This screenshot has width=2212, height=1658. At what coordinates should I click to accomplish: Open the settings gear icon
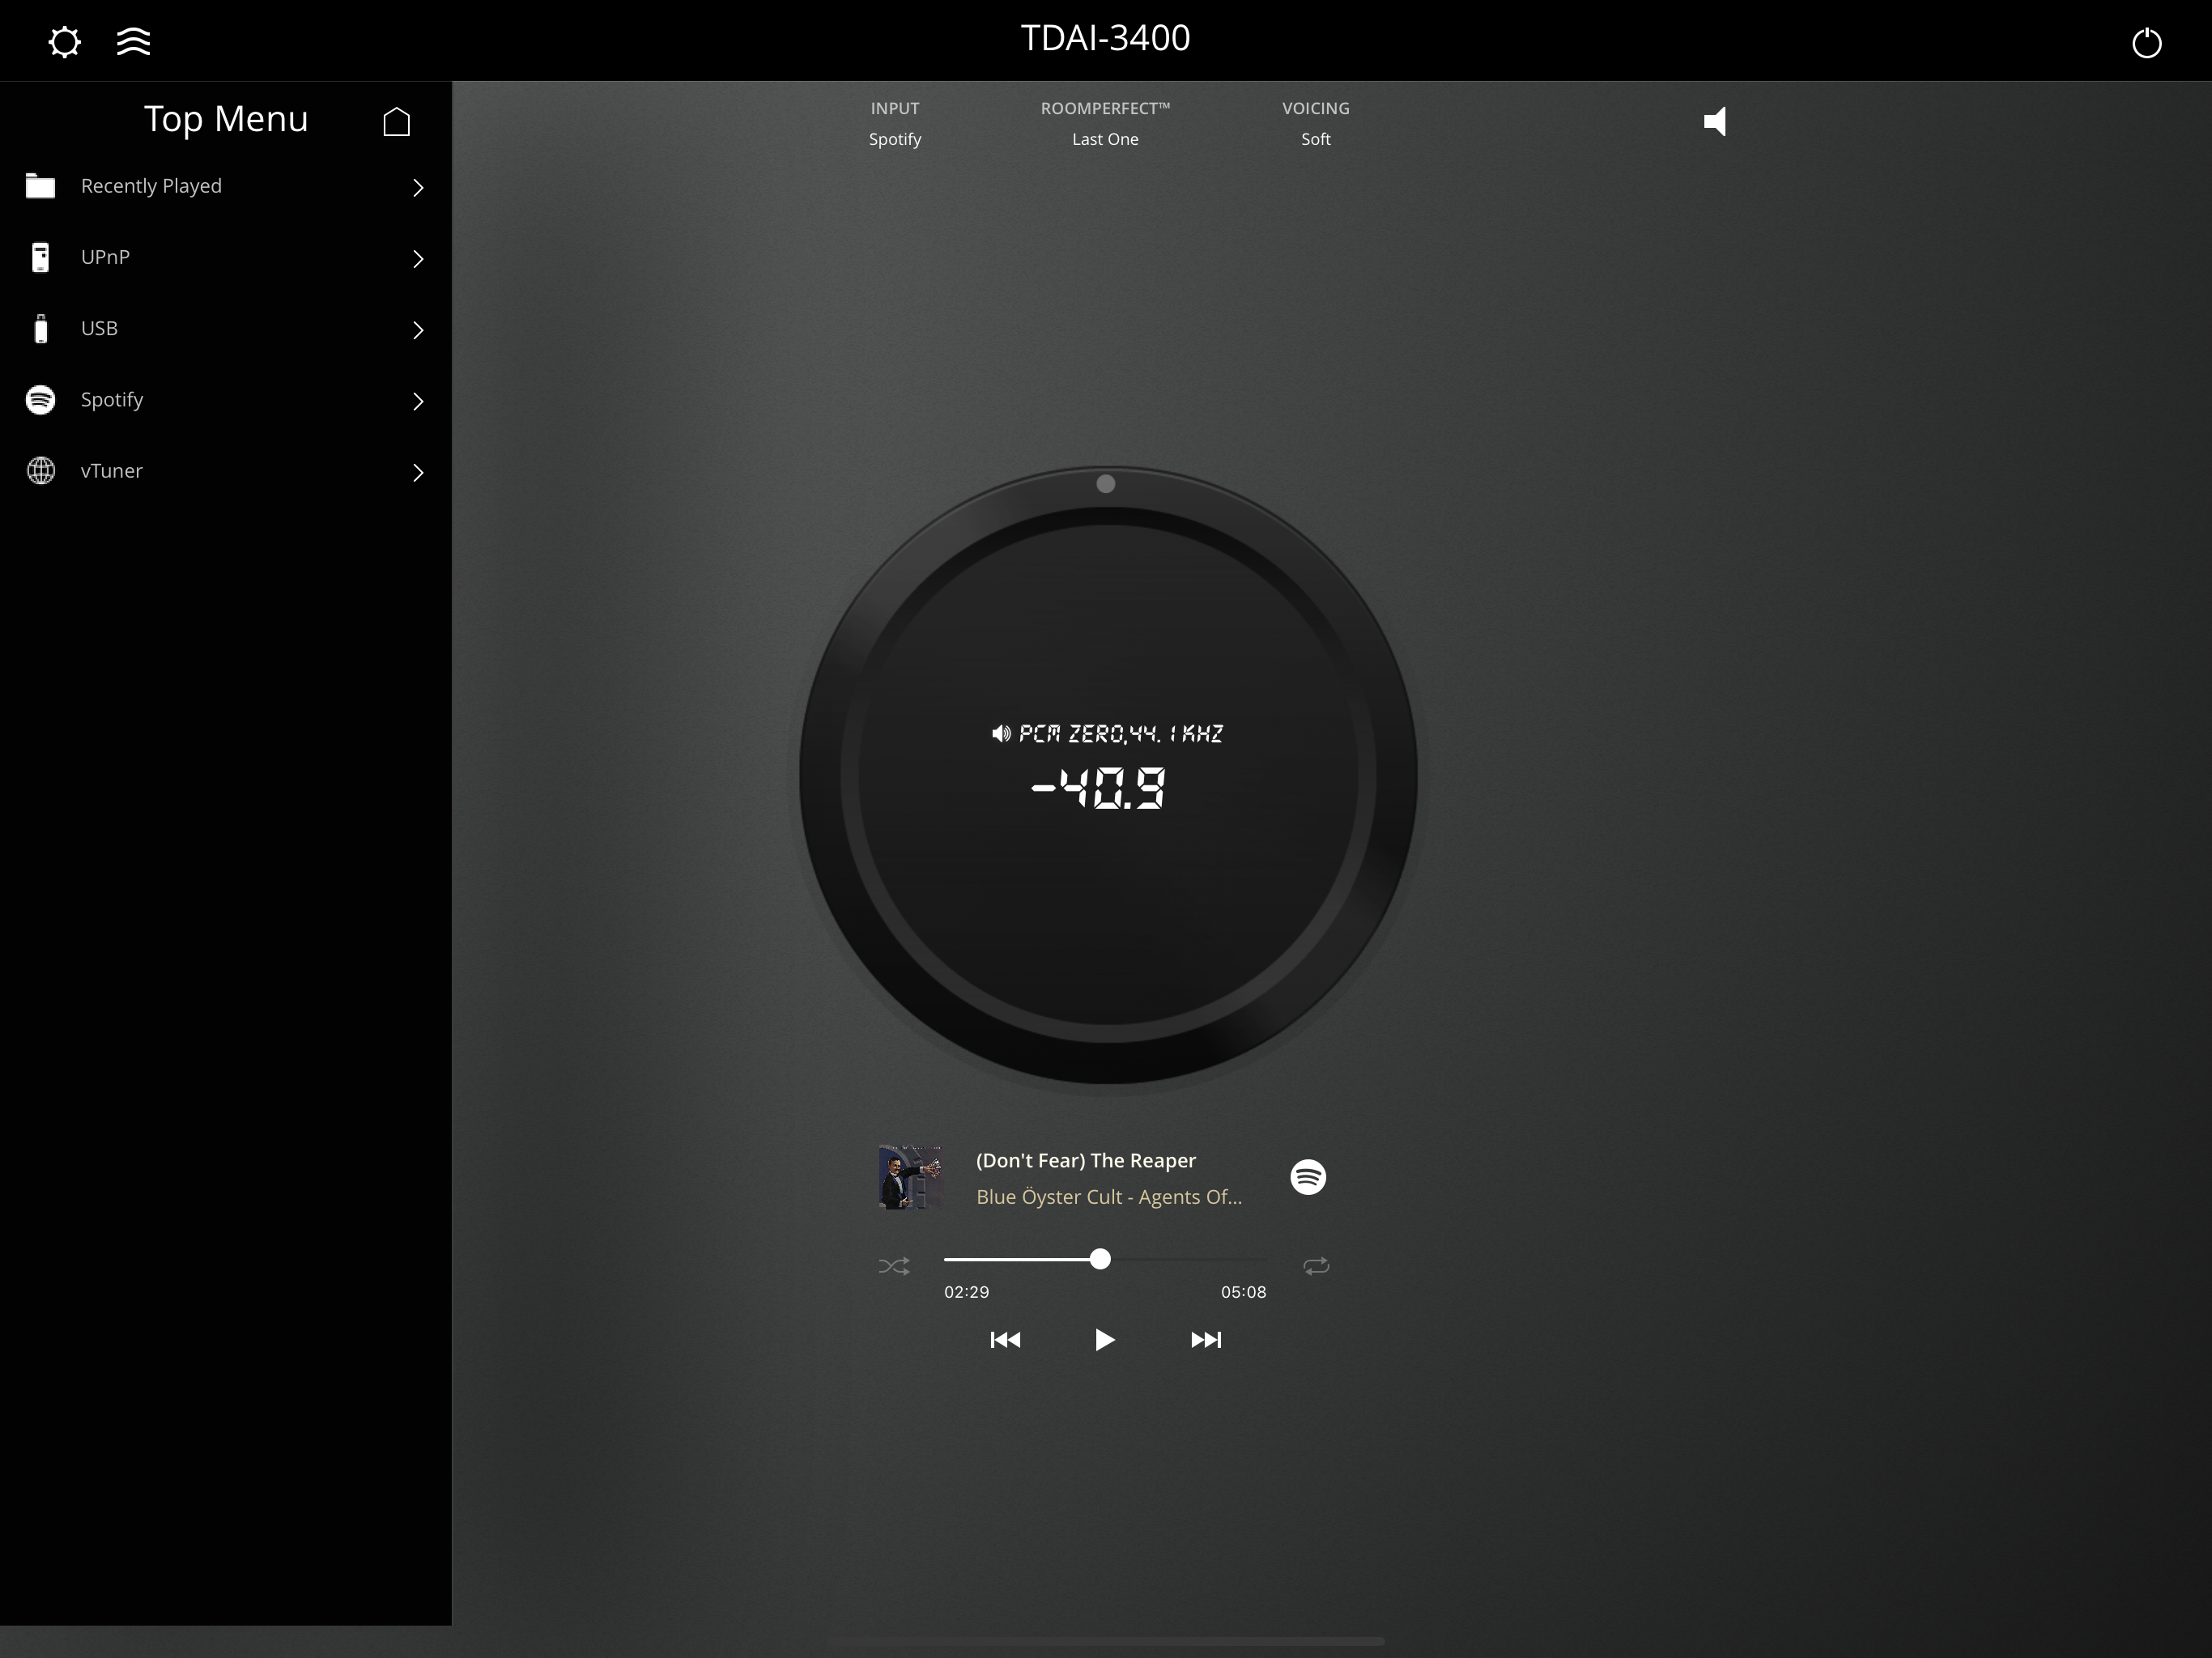[65, 42]
